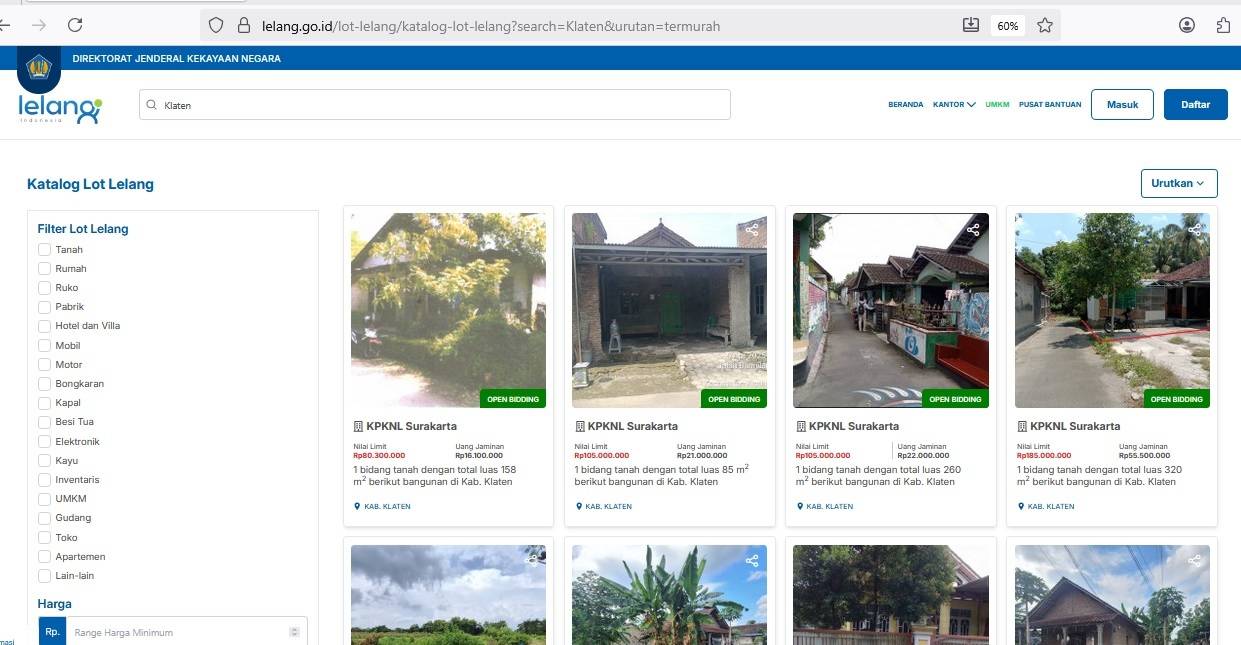Click the Lelang Indonesia logo
The height and width of the screenshot is (645, 1241).
(x=60, y=107)
